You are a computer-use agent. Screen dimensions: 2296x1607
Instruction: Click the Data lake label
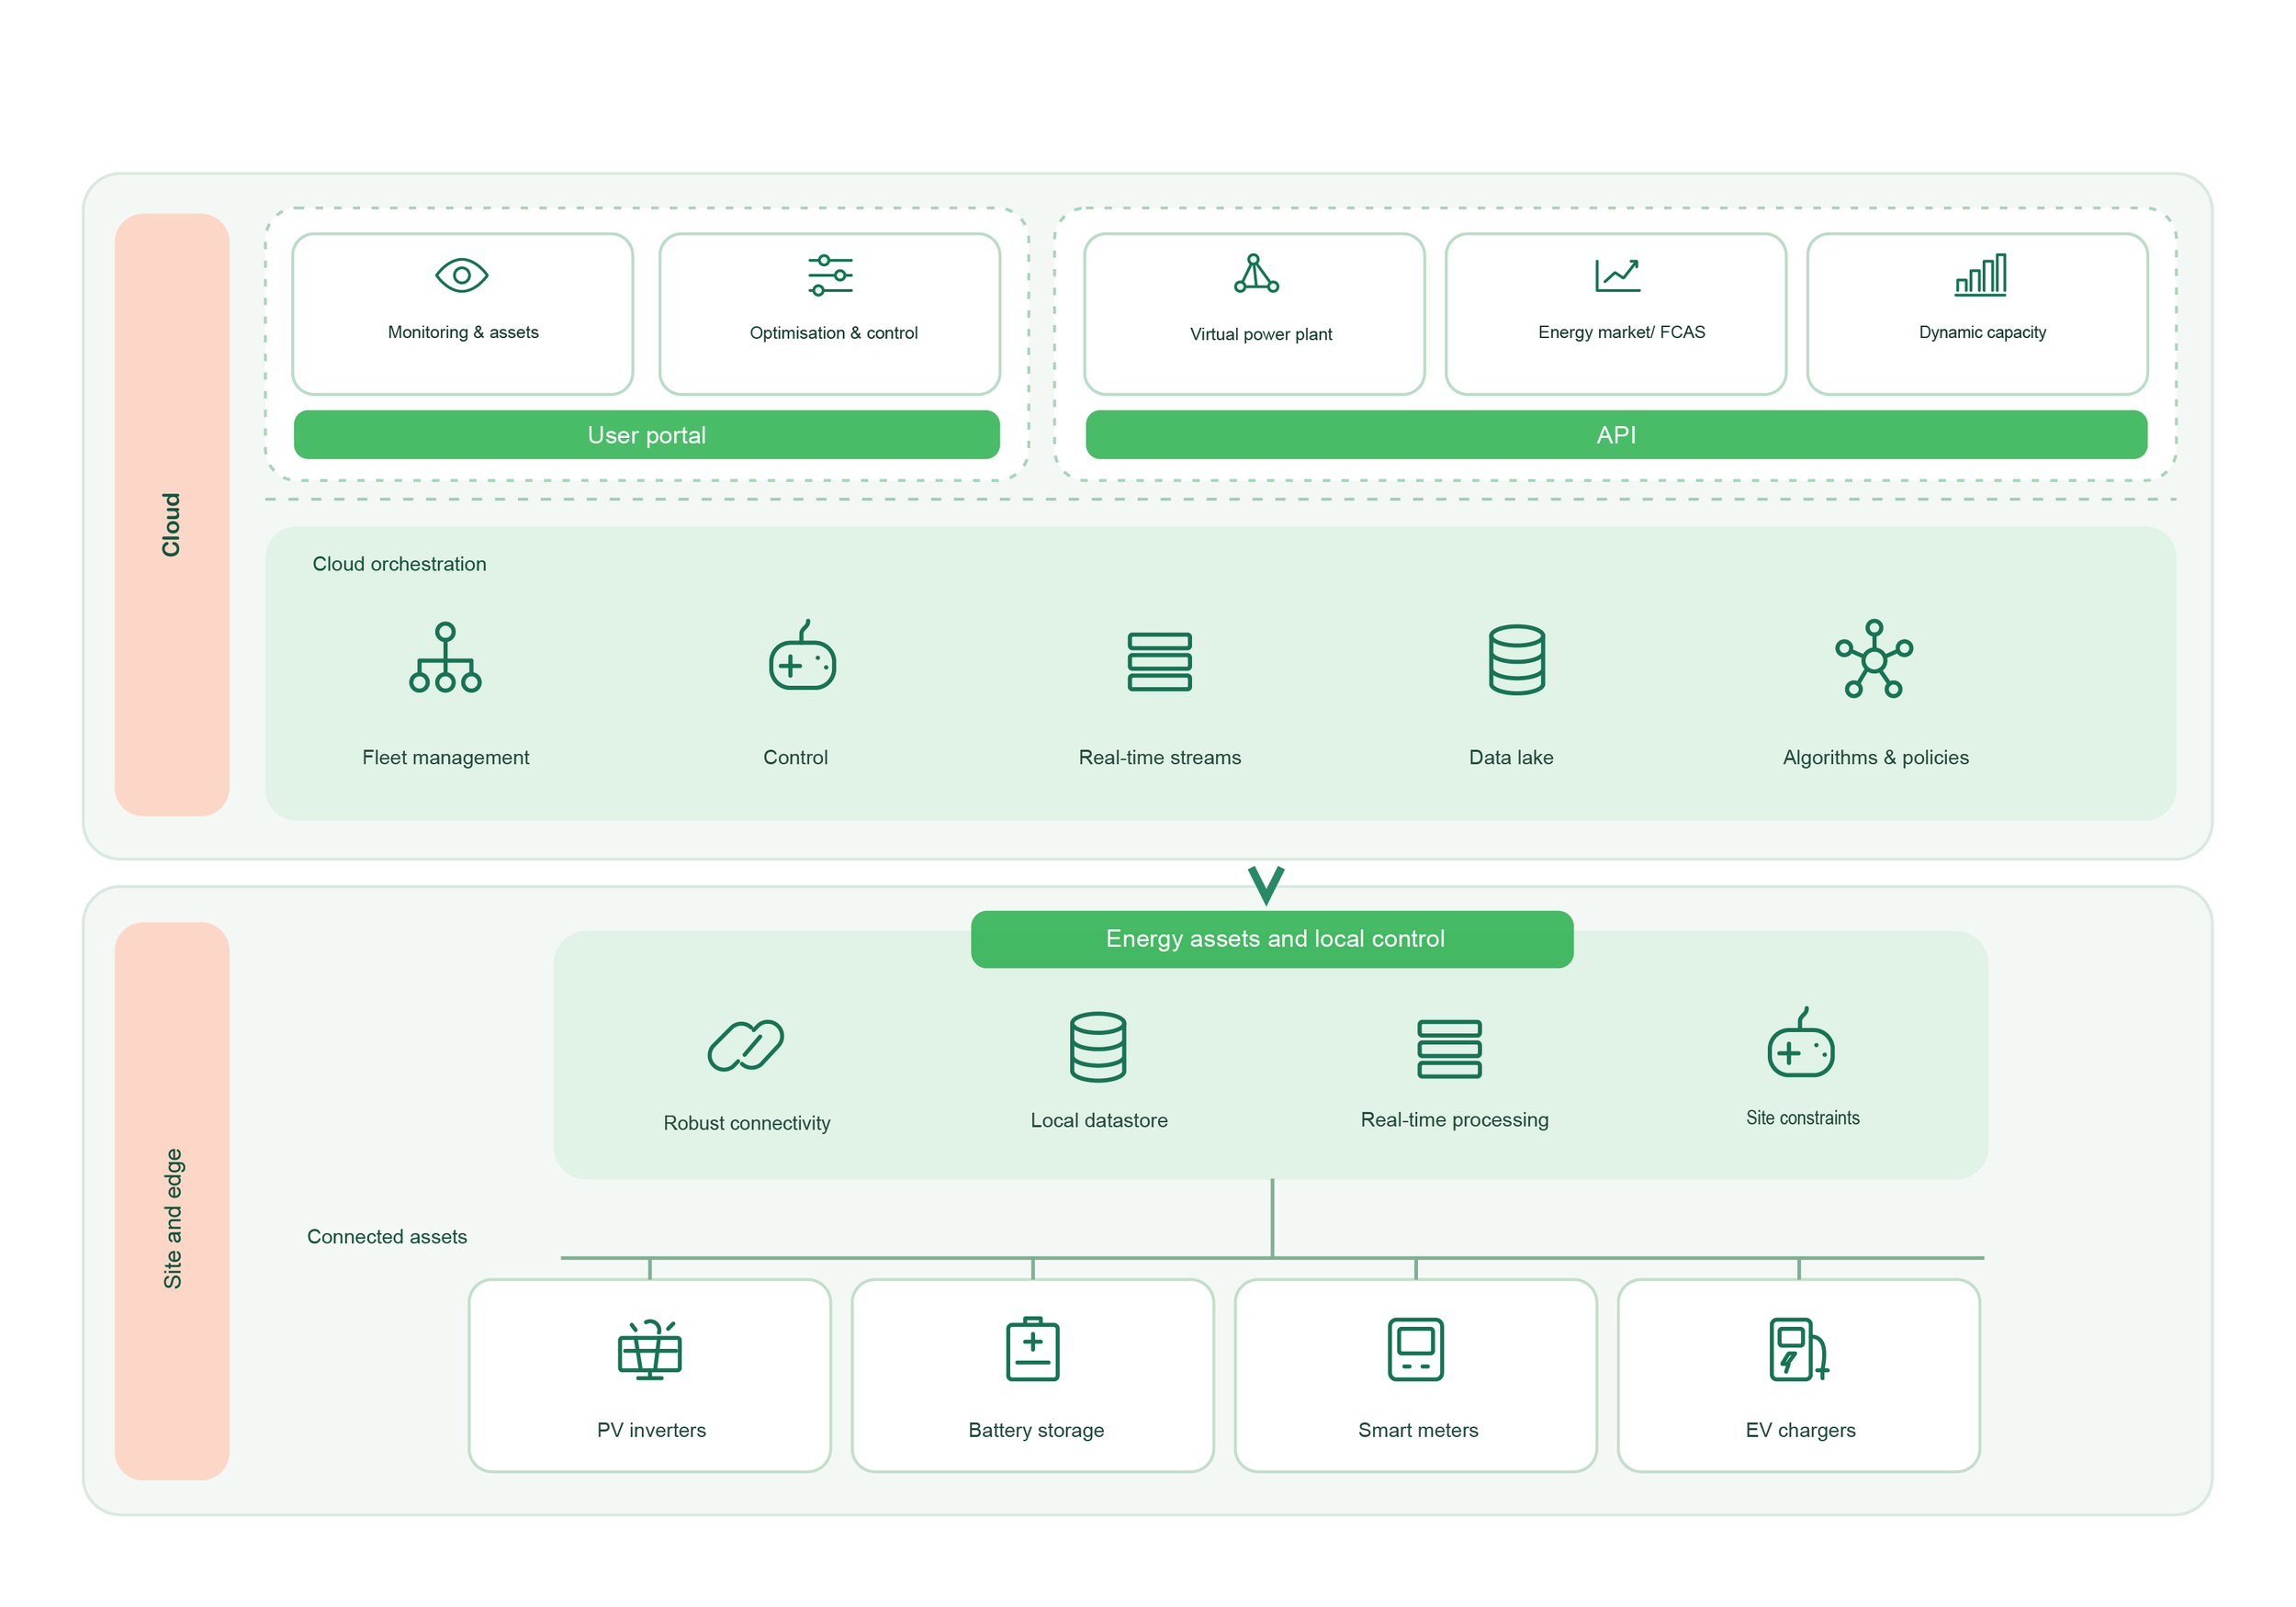coord(1511,757)
